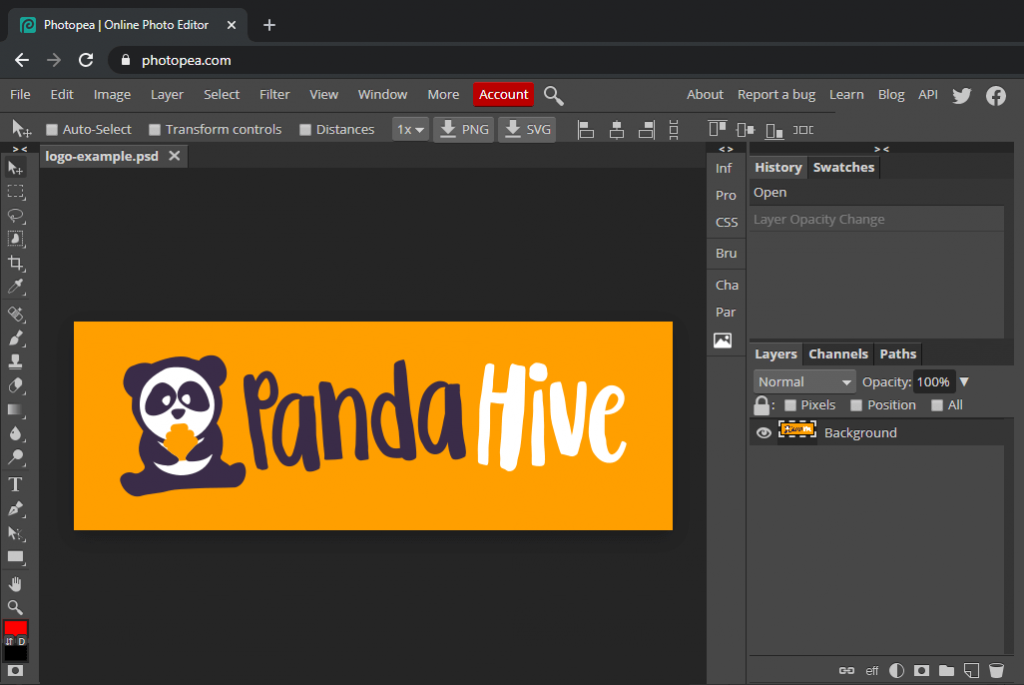
Task: Open the Normal blend mode dropdown
Action: click(x=804, y=382)
